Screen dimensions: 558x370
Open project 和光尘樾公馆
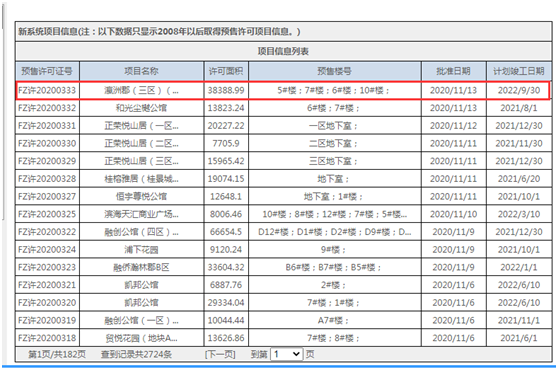point(141,108)
